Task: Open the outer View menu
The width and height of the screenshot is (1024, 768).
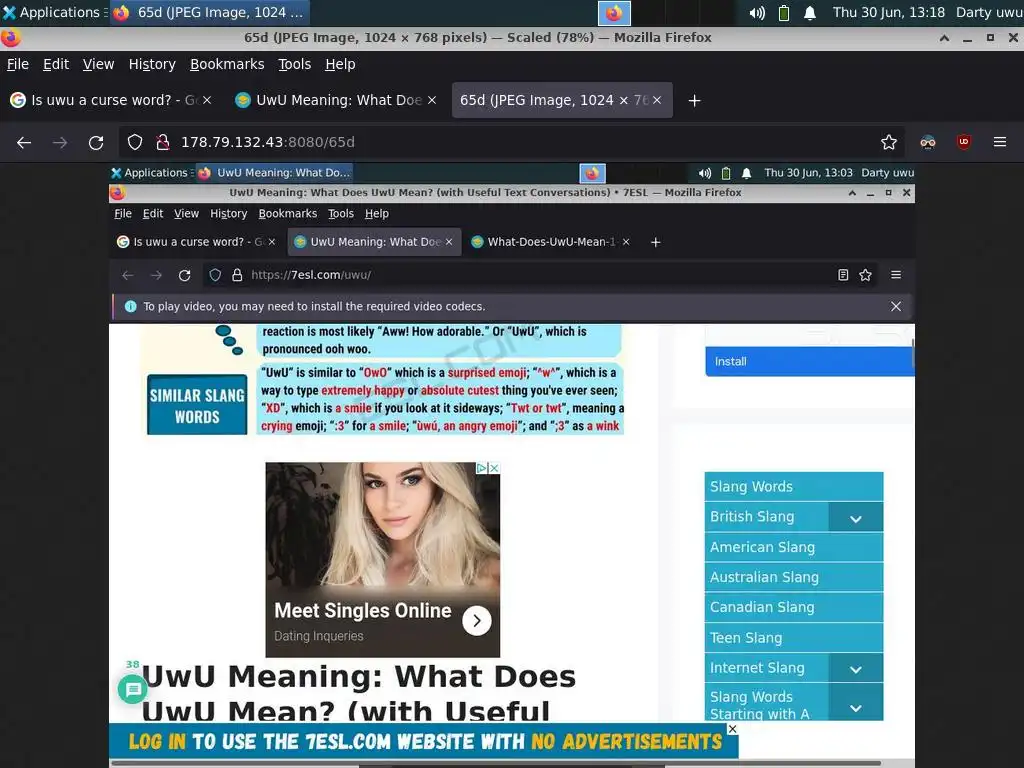Action: point(98,64)
